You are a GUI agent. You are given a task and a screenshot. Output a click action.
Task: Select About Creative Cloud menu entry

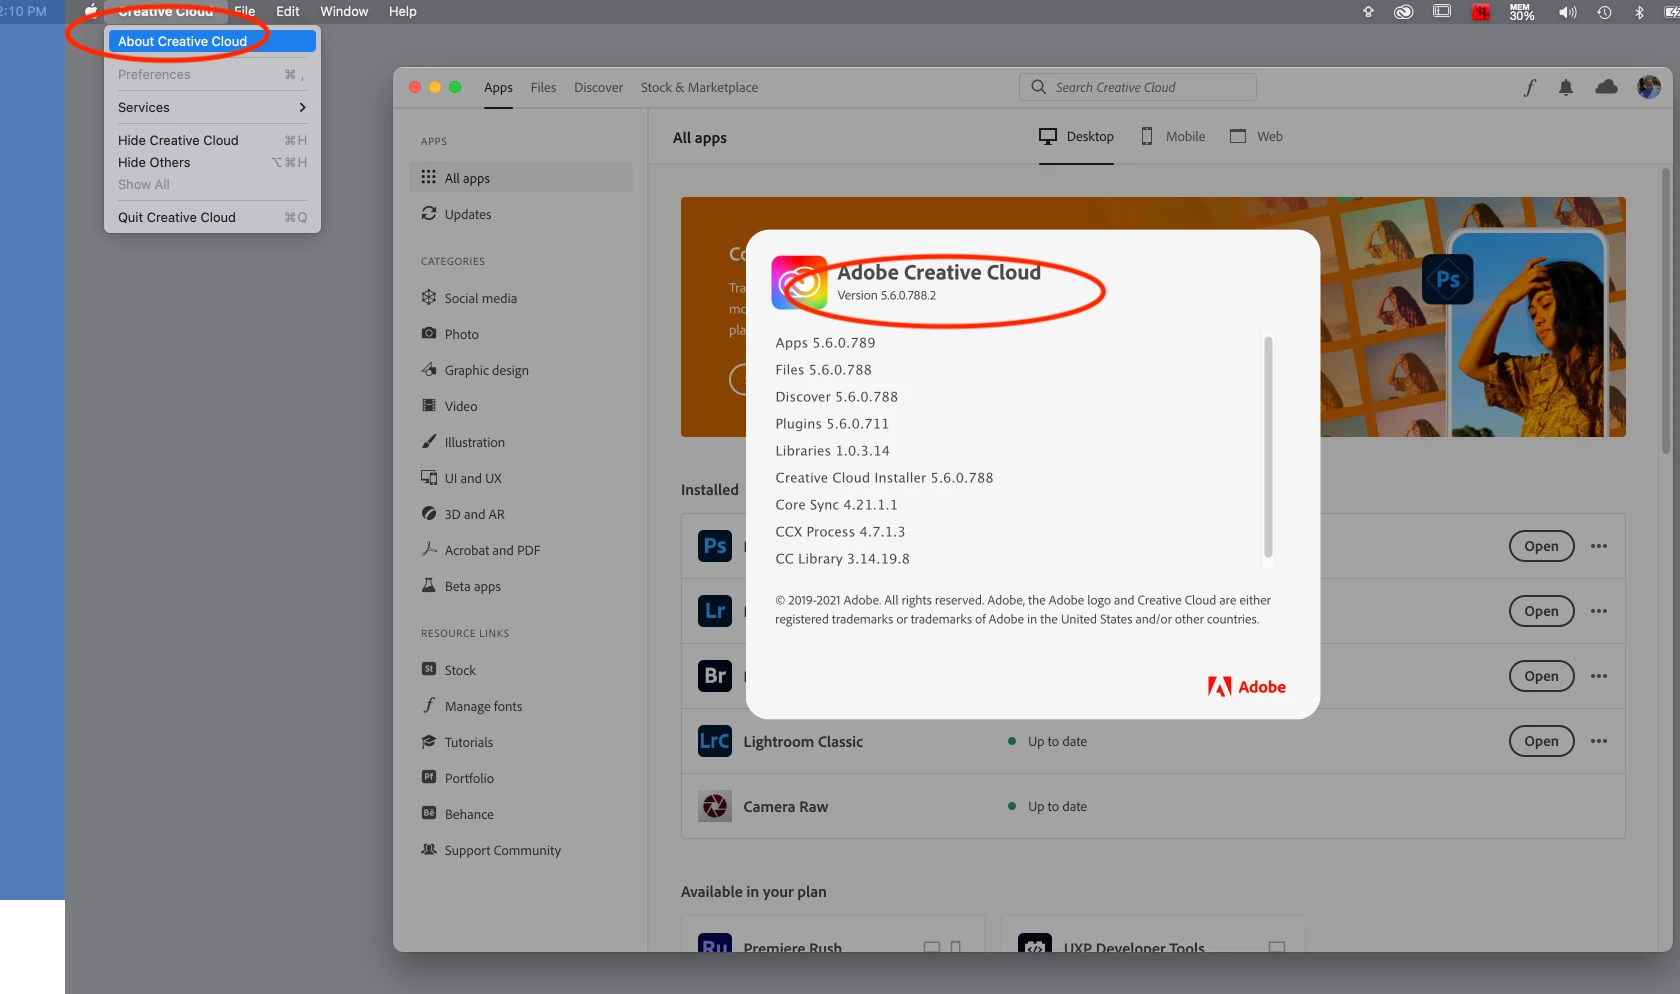point(212,41)
